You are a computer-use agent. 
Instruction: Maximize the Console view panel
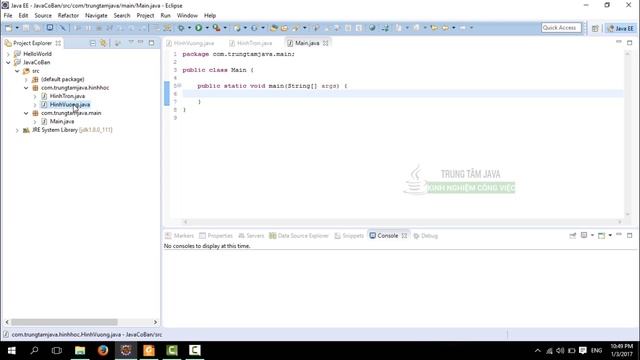(x=629, y=236)
